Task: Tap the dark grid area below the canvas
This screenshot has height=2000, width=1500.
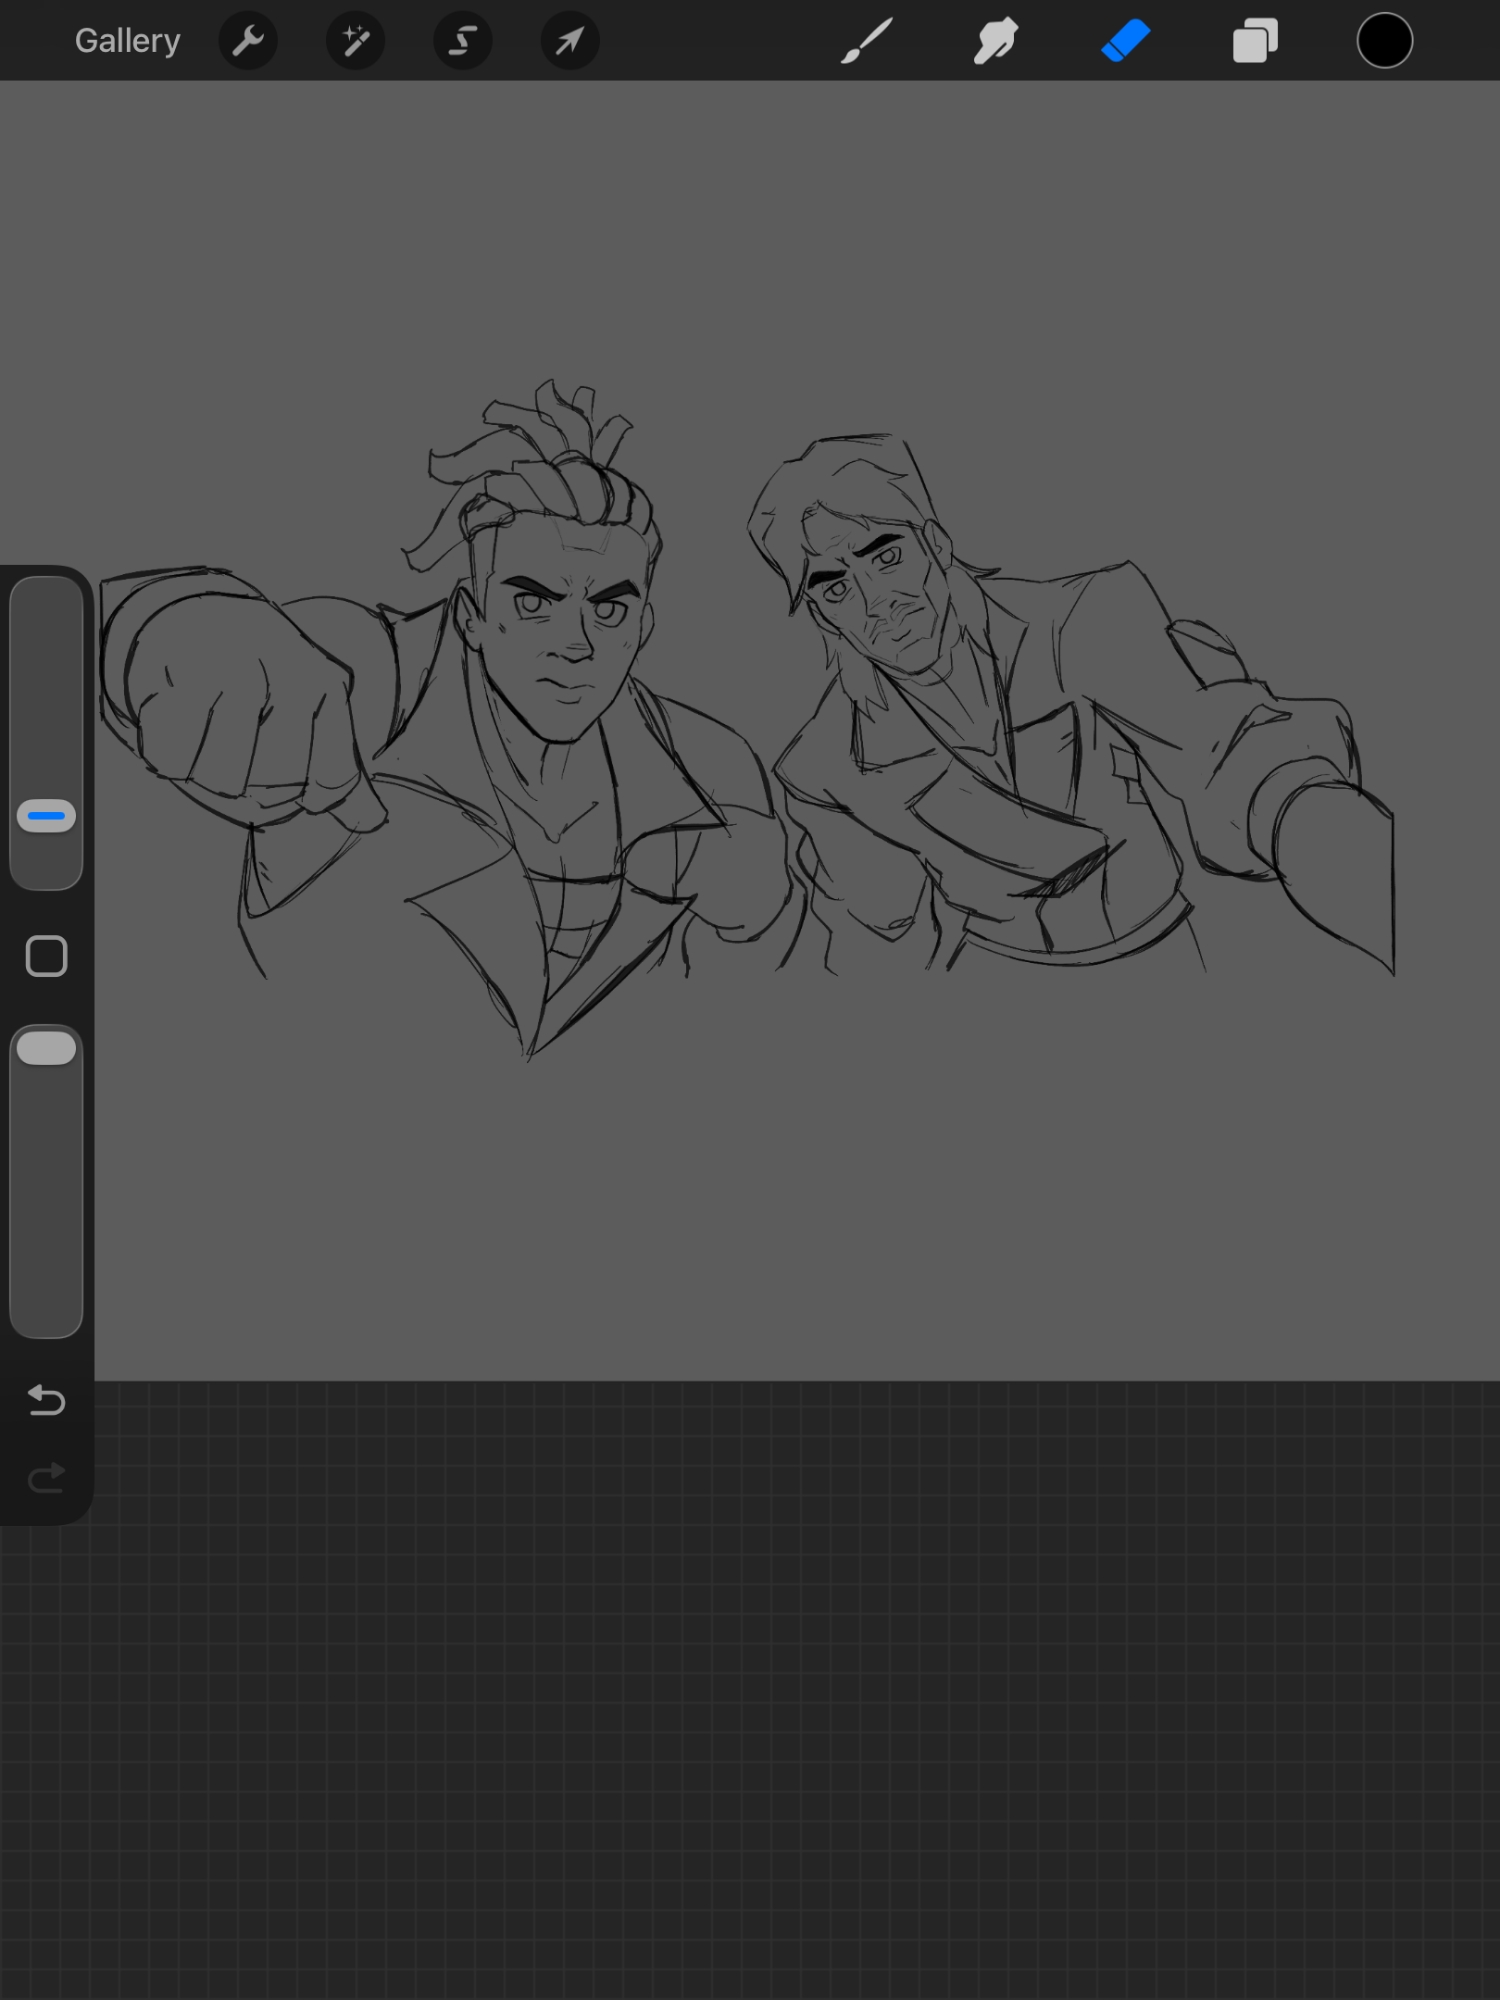Action: click(750, 1700)
